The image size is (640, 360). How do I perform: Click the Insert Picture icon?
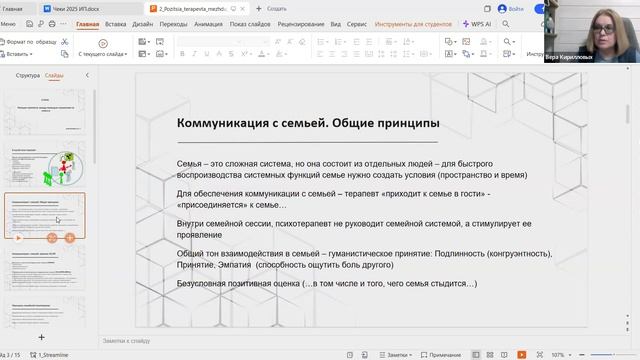tap(466, 42)
